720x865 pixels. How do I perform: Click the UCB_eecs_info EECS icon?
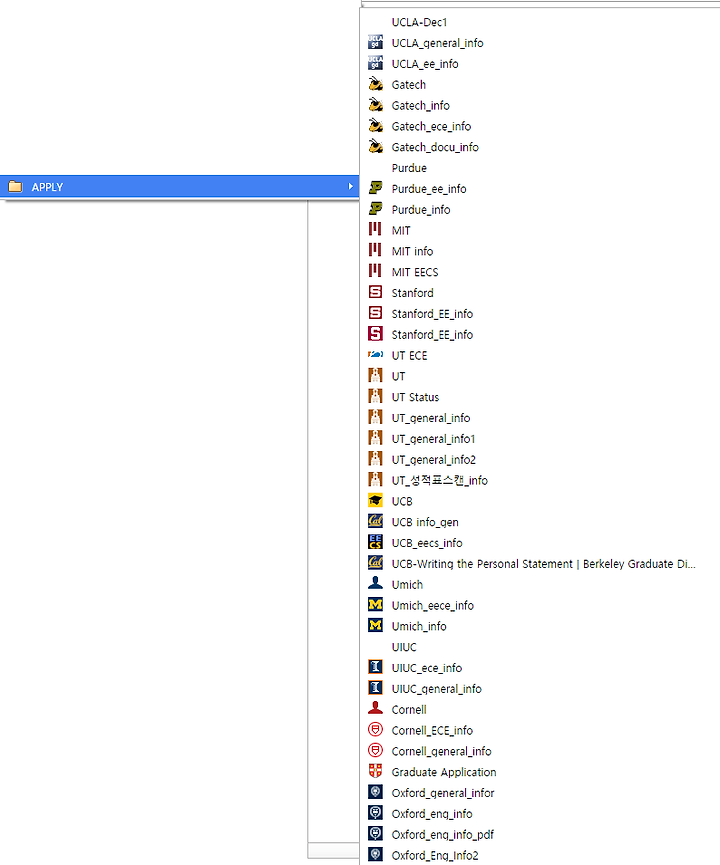(x=375, y=542)
